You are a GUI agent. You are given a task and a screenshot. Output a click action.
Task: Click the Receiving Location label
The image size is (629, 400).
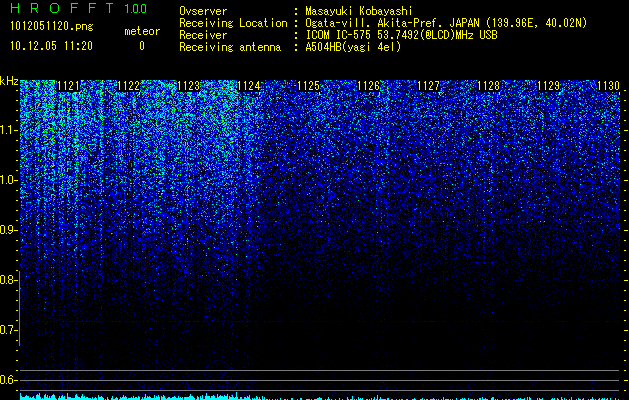(x=233, y=23)
